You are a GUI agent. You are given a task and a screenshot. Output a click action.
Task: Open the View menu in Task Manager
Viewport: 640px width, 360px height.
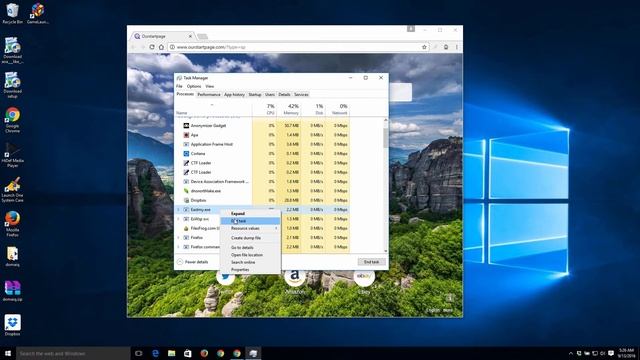tap(210, 86)
